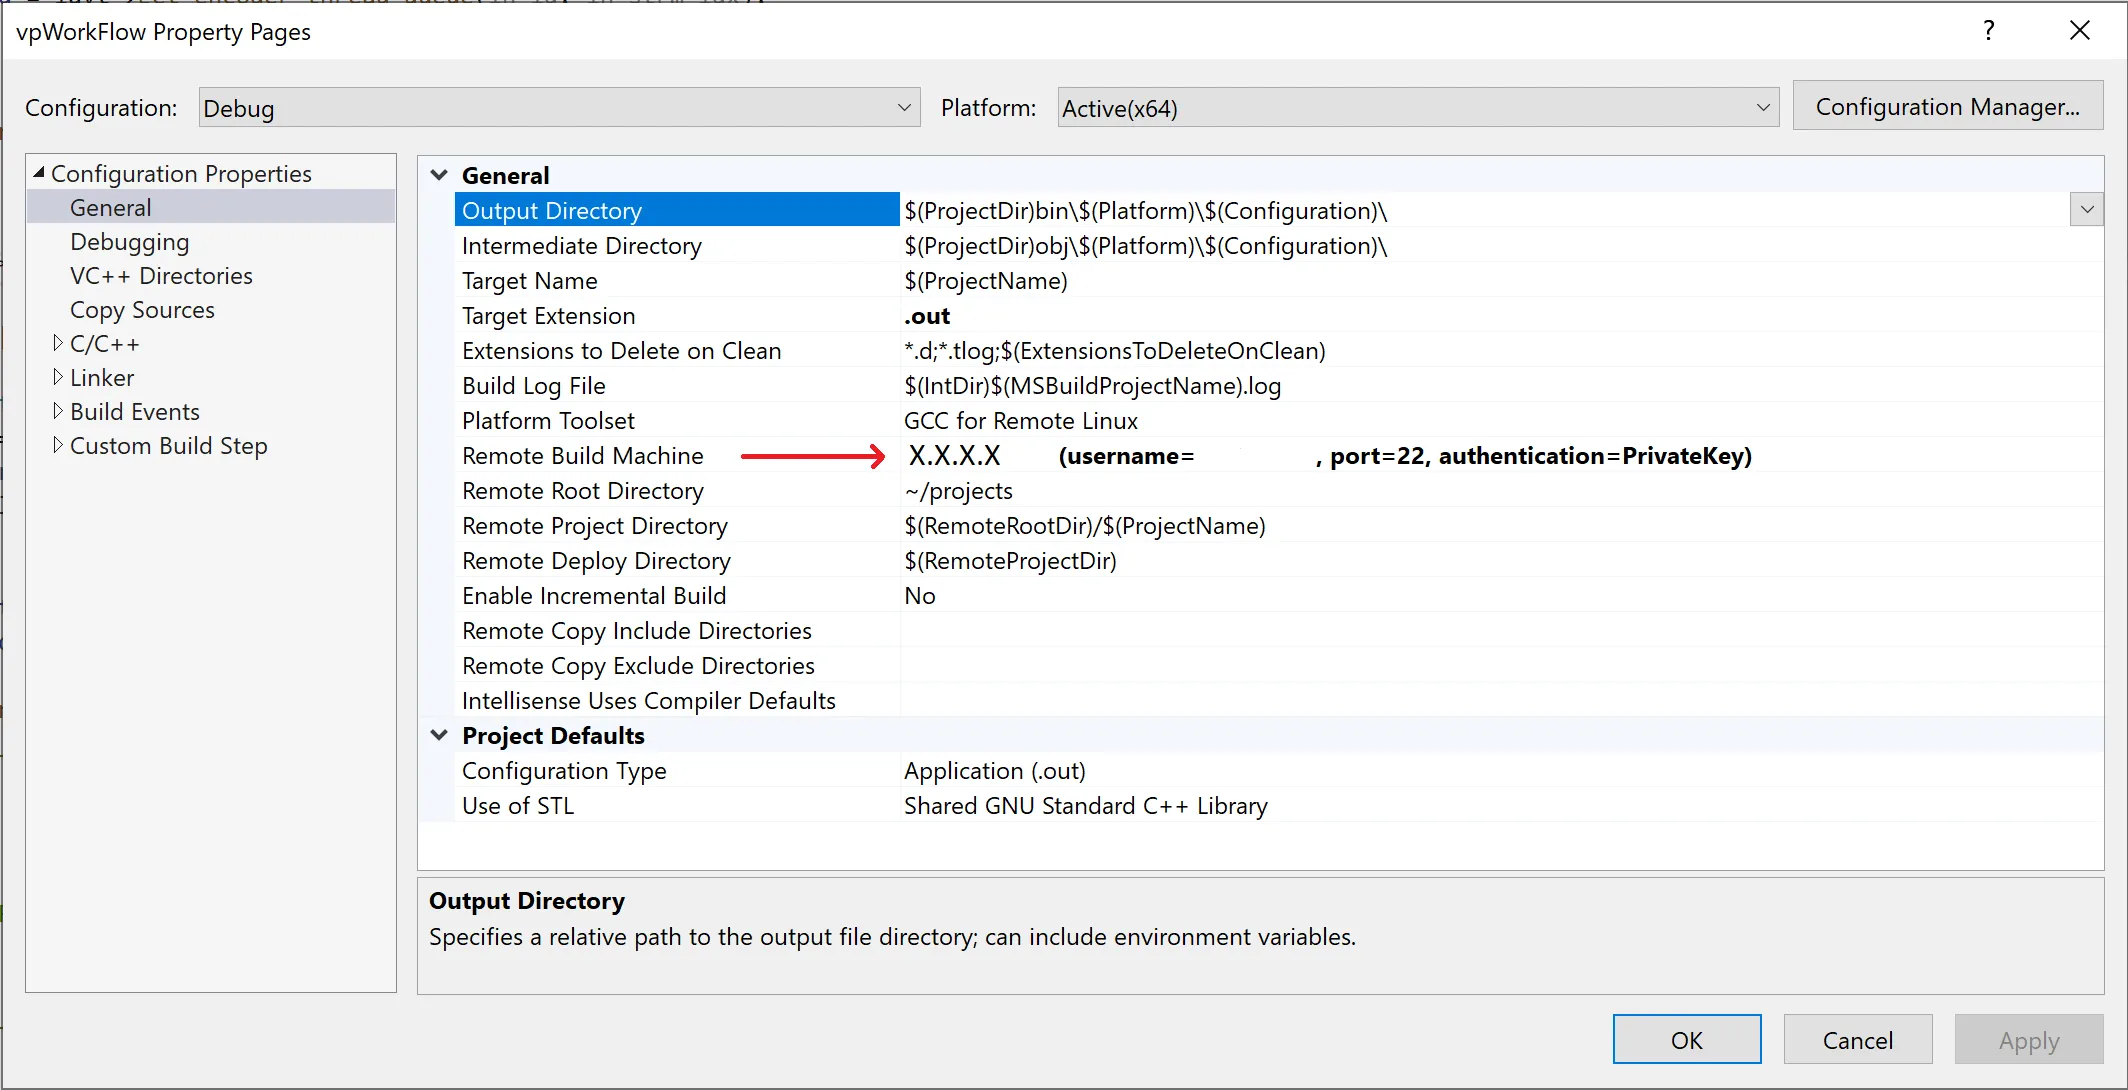Open the Configuration dropdown showing Debug
Viewport: 2128px width, 1090px height.
pyautogui.click(x=559, y=108)
